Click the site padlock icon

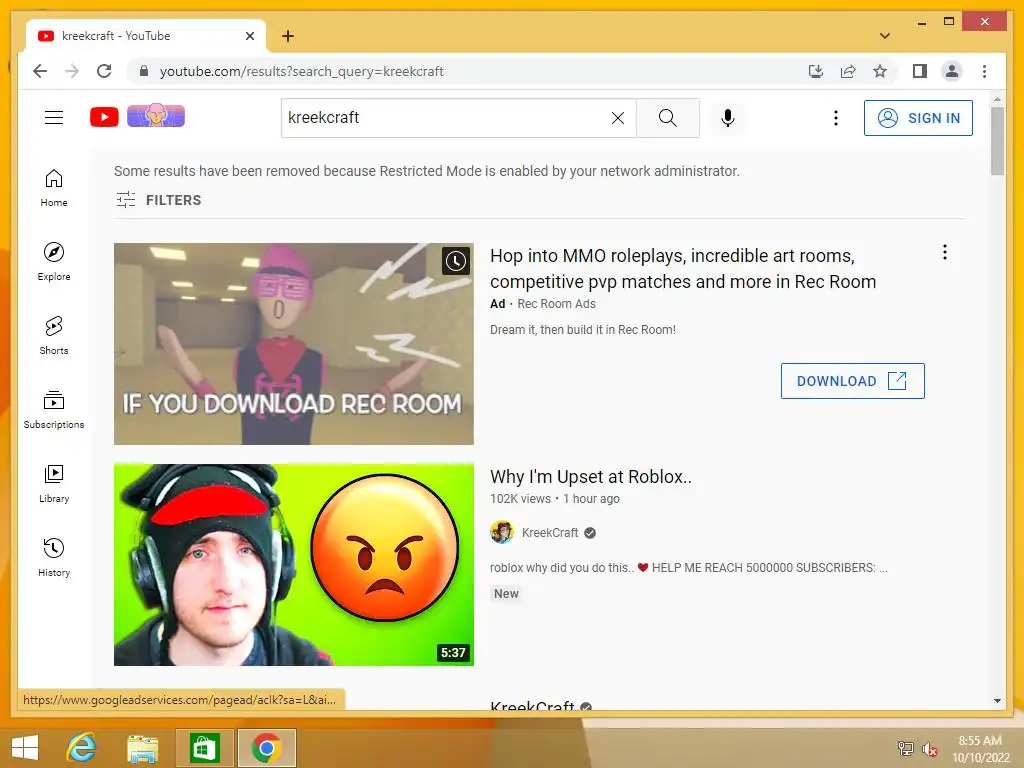pyautogui.click(x=144, y=71)
